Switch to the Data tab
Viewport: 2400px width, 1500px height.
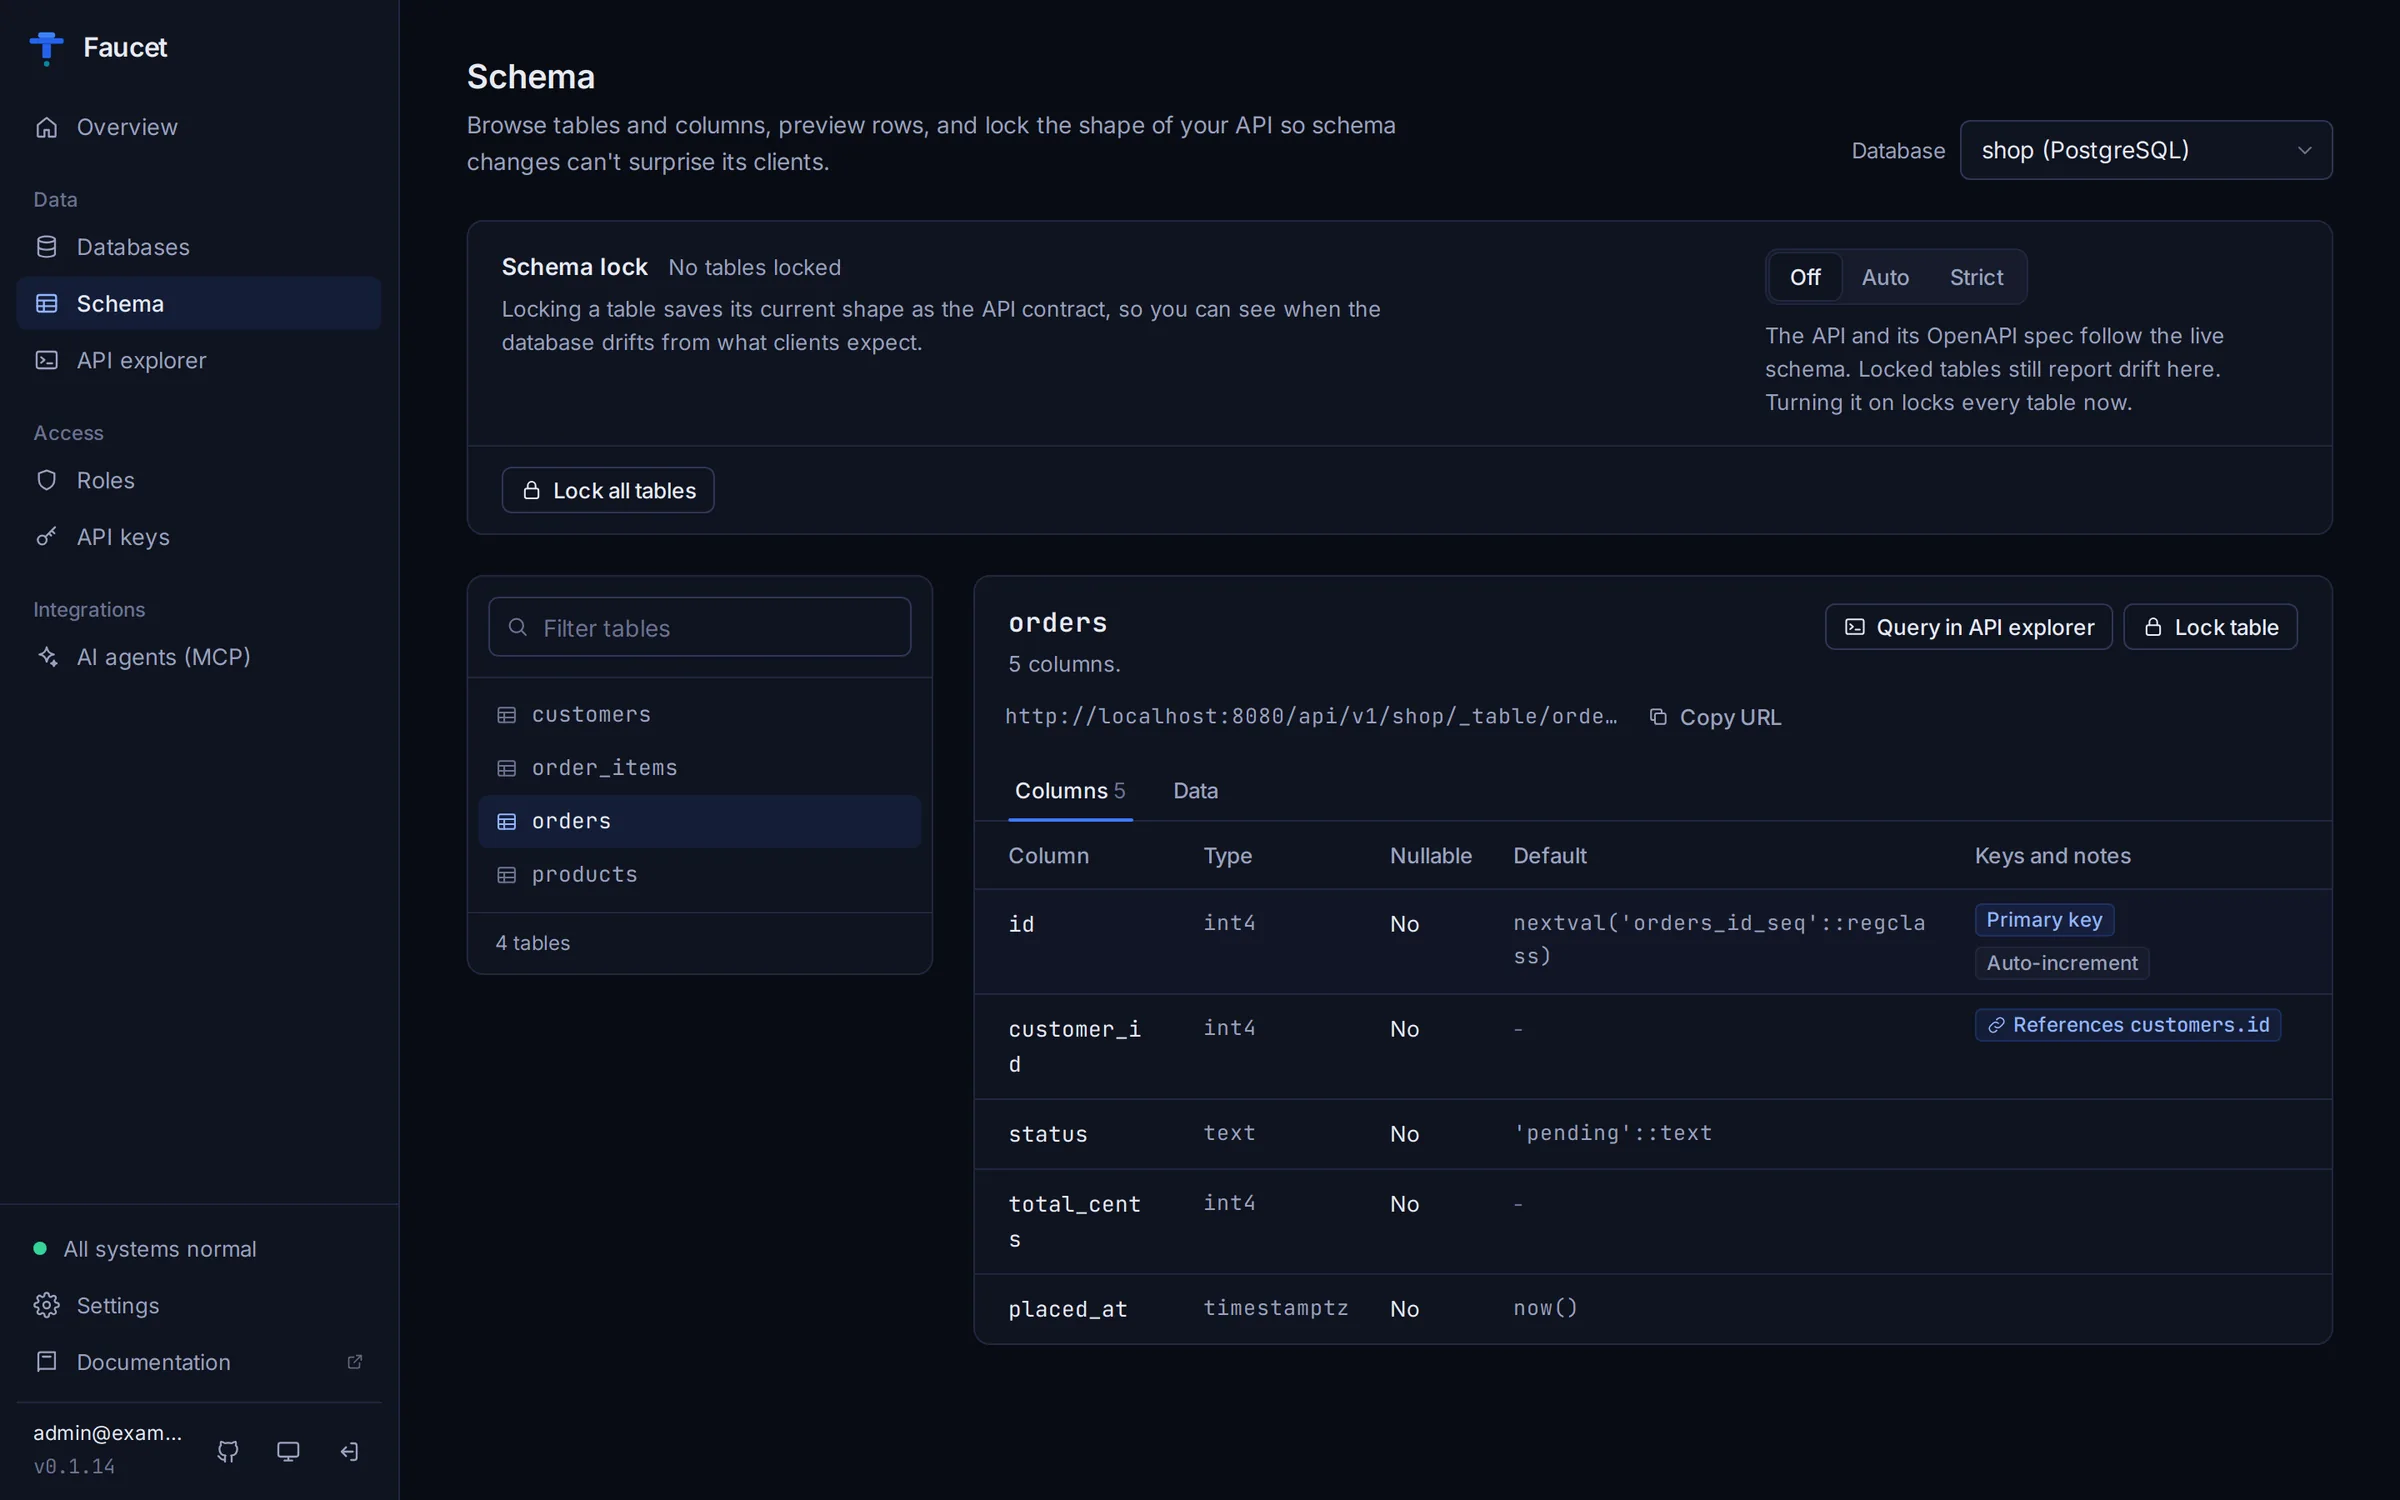pyautogui.click(x=1195, y=791)
